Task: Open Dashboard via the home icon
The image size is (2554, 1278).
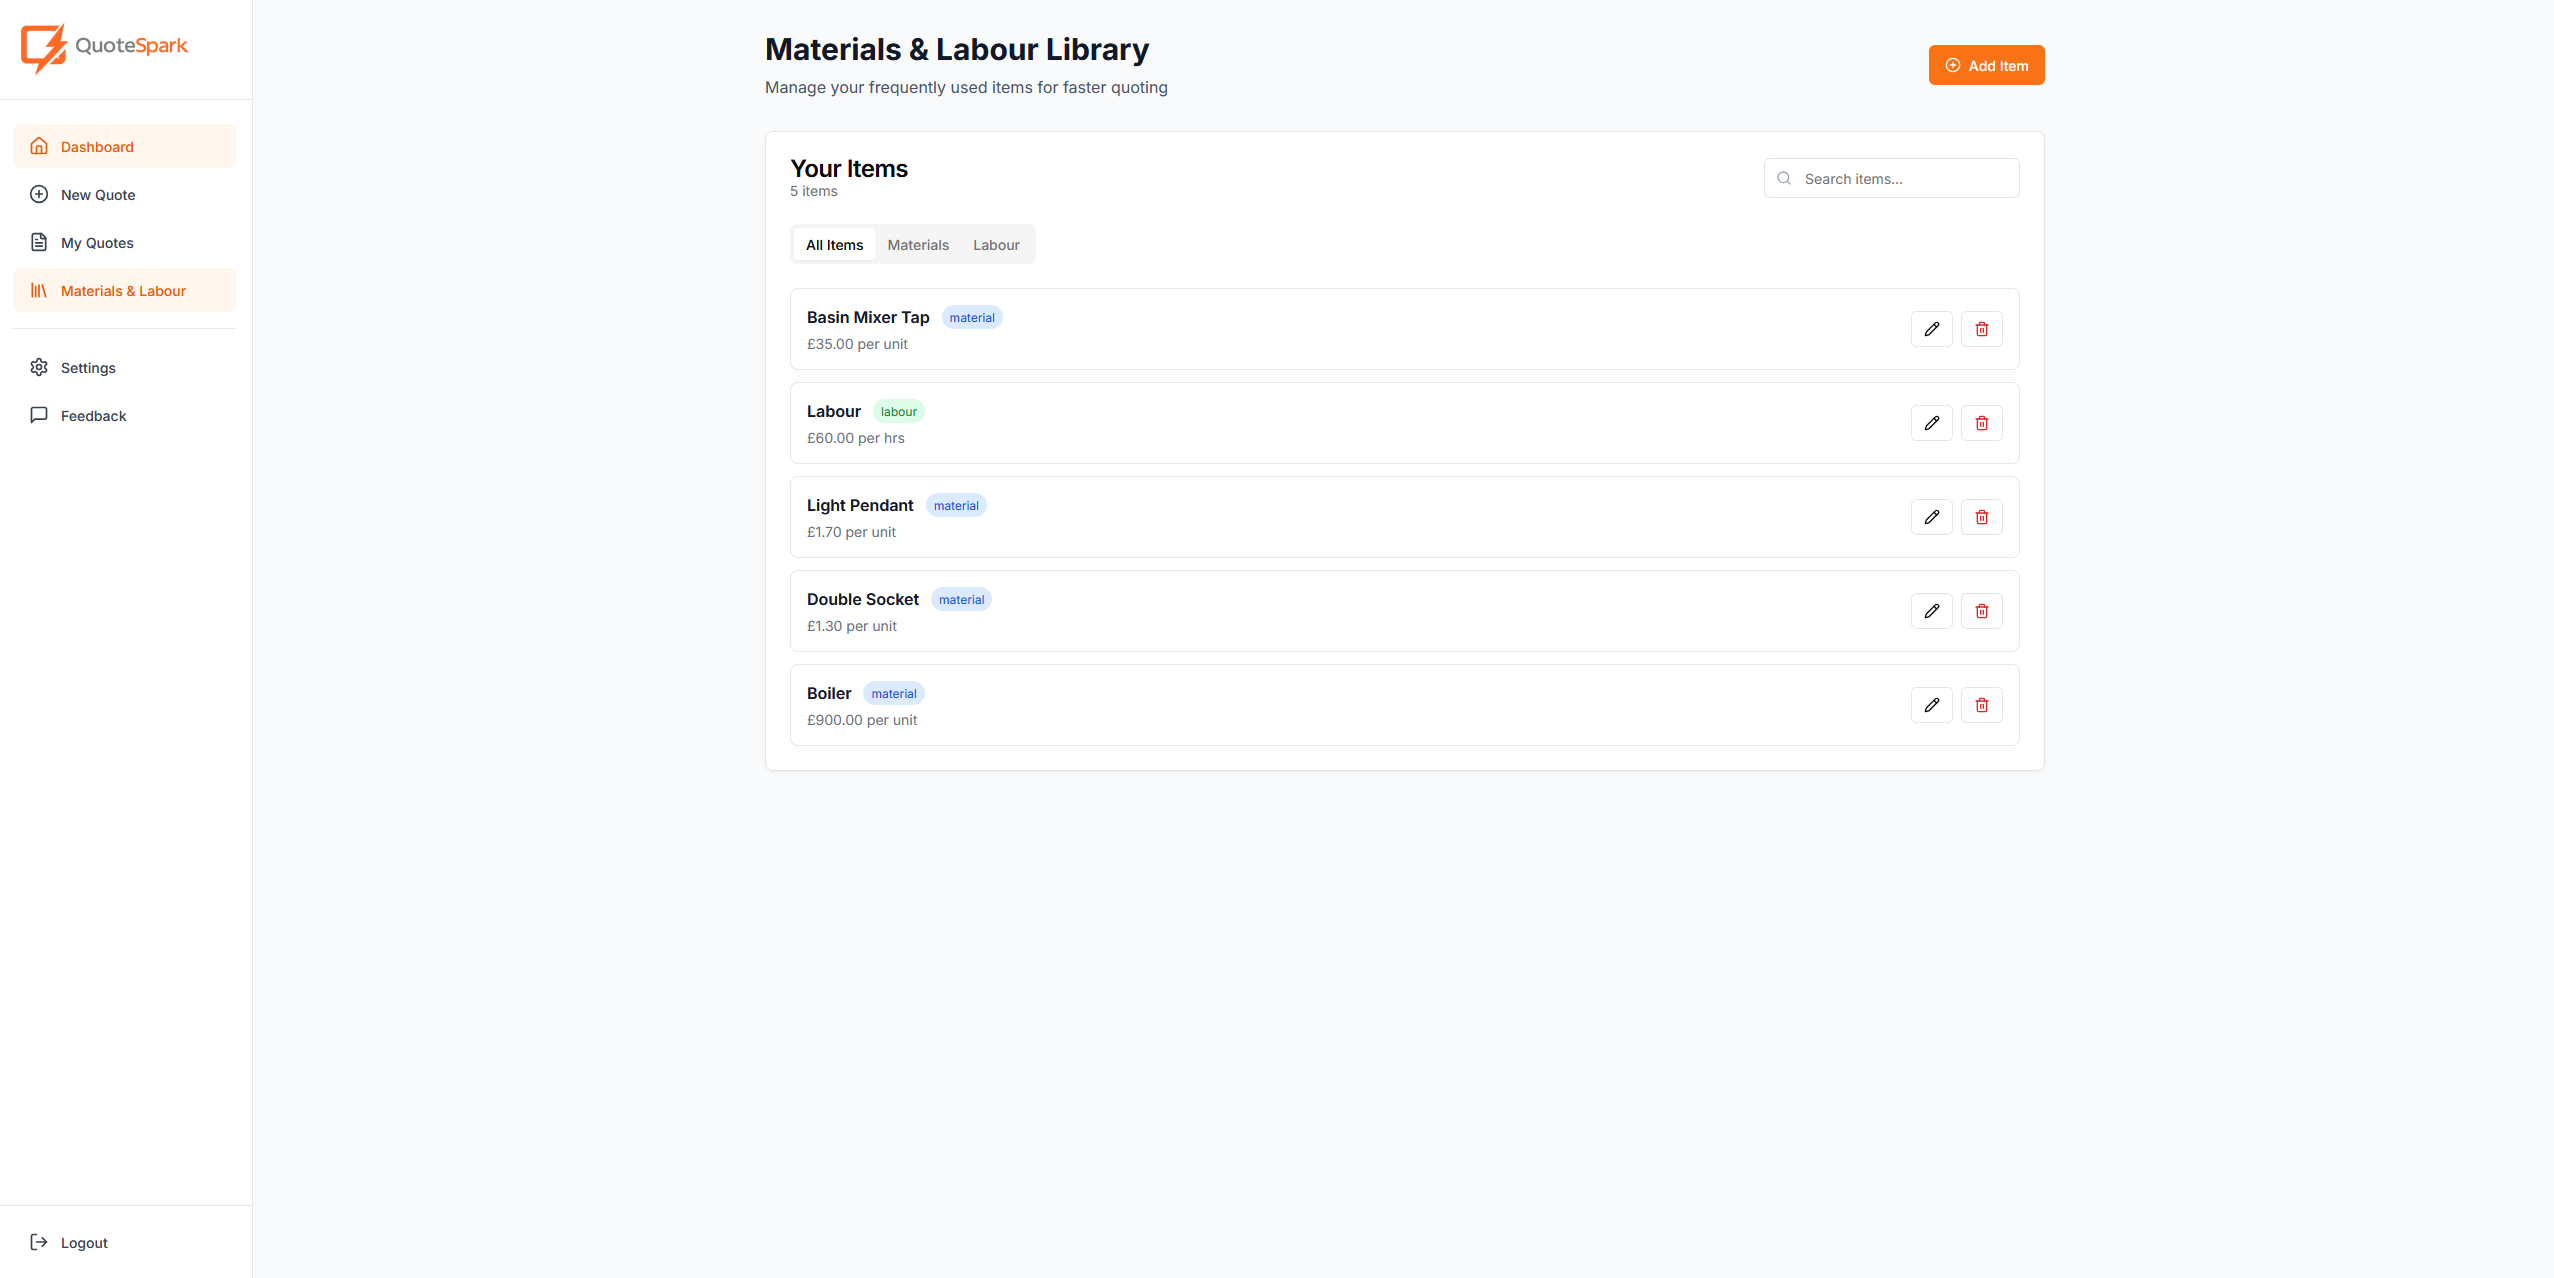Action: pos(38,145)
